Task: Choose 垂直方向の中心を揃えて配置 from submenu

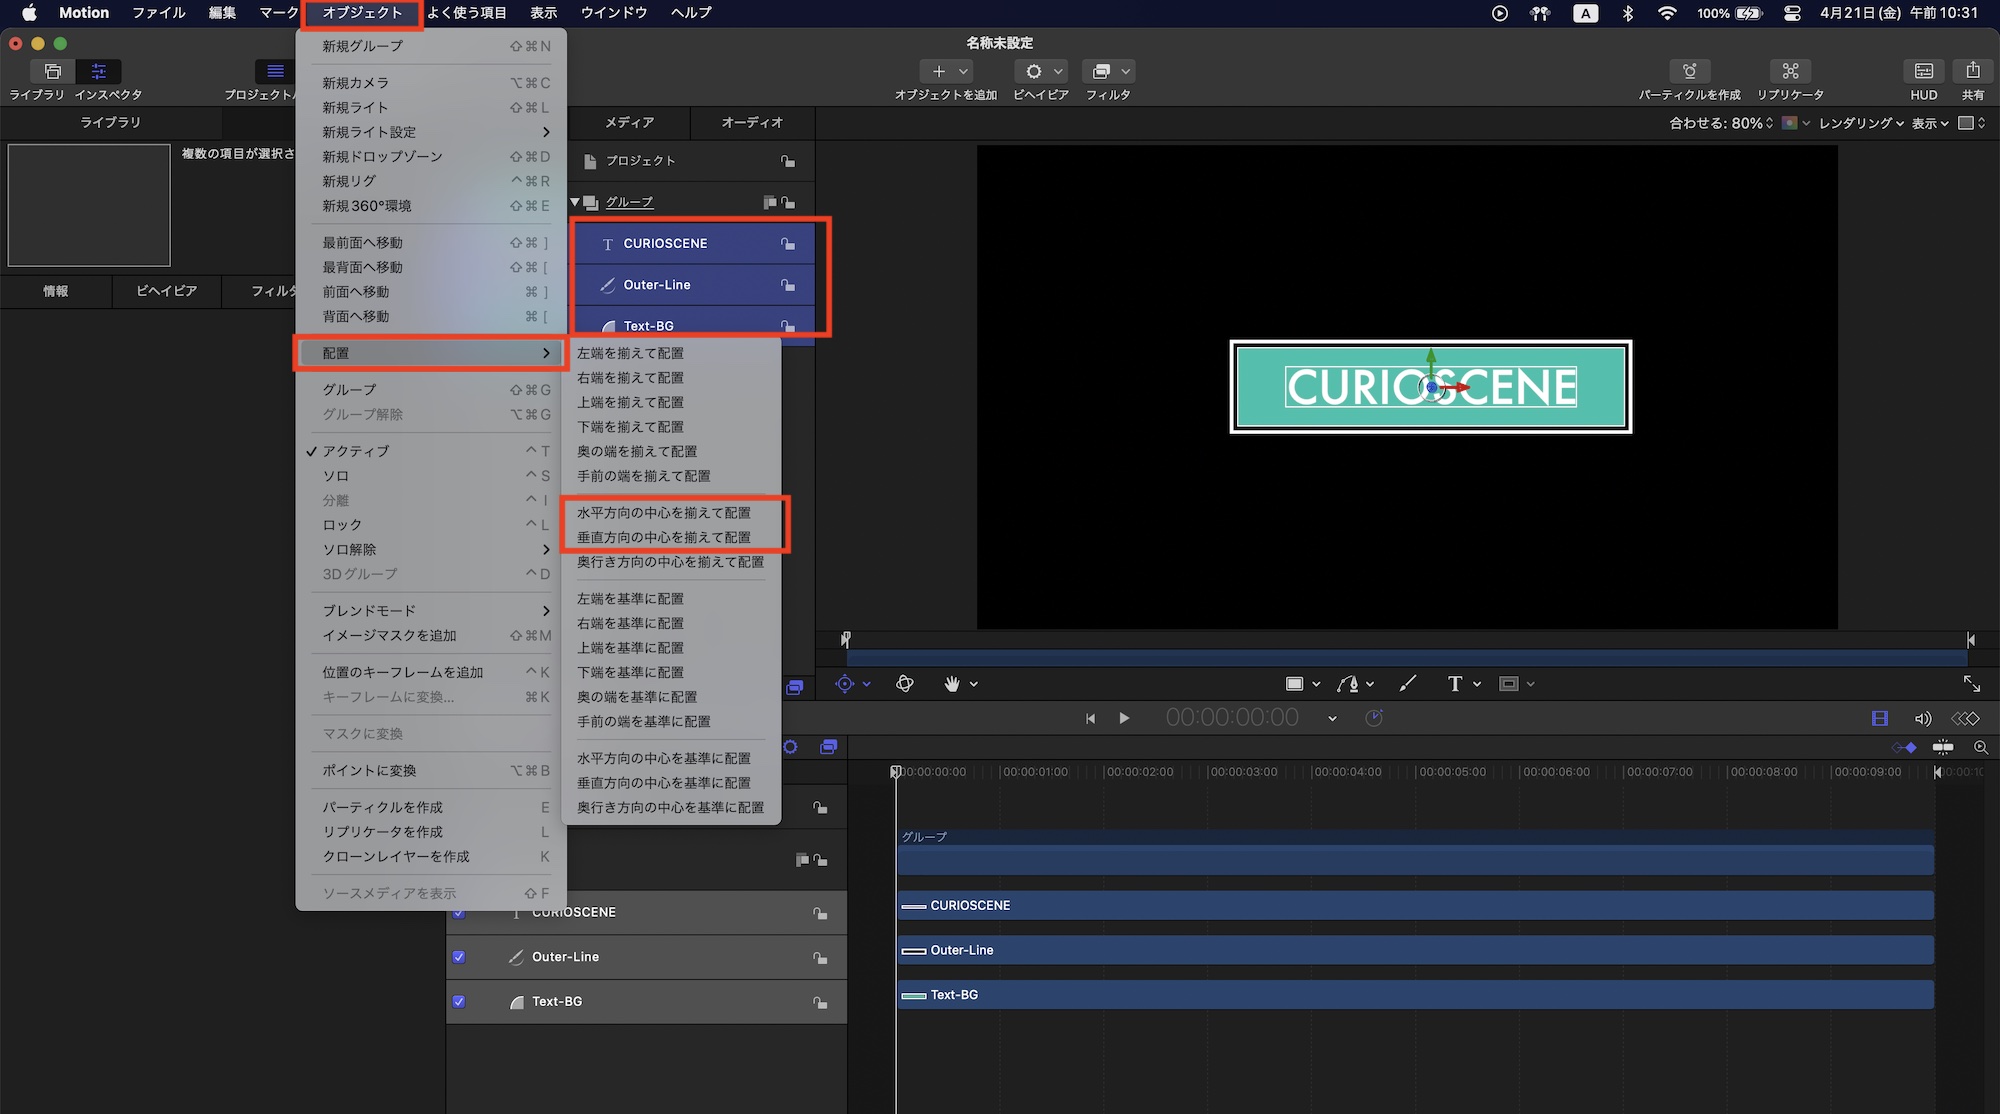Action: (x=664, y=538)
